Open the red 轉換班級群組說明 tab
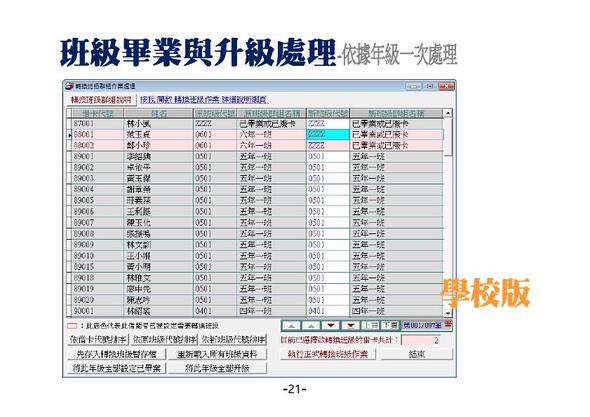This screenshot has width=590, height=417. click(101, 100)
